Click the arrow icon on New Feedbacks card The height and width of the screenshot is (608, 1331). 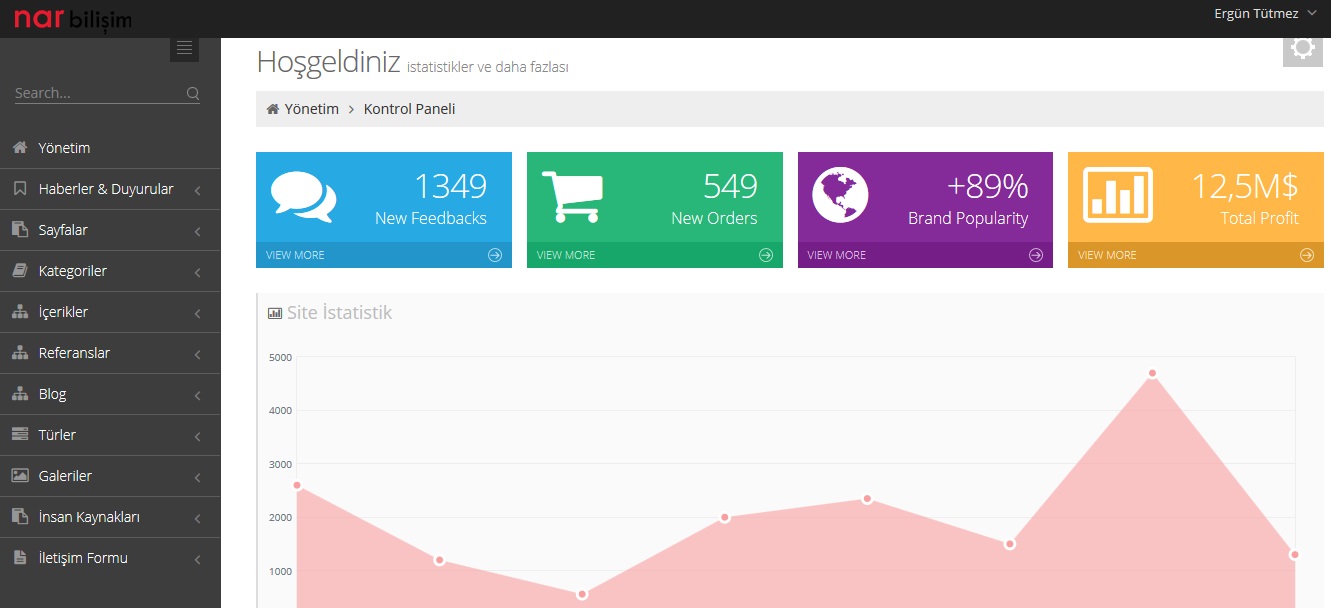point(495,255)
